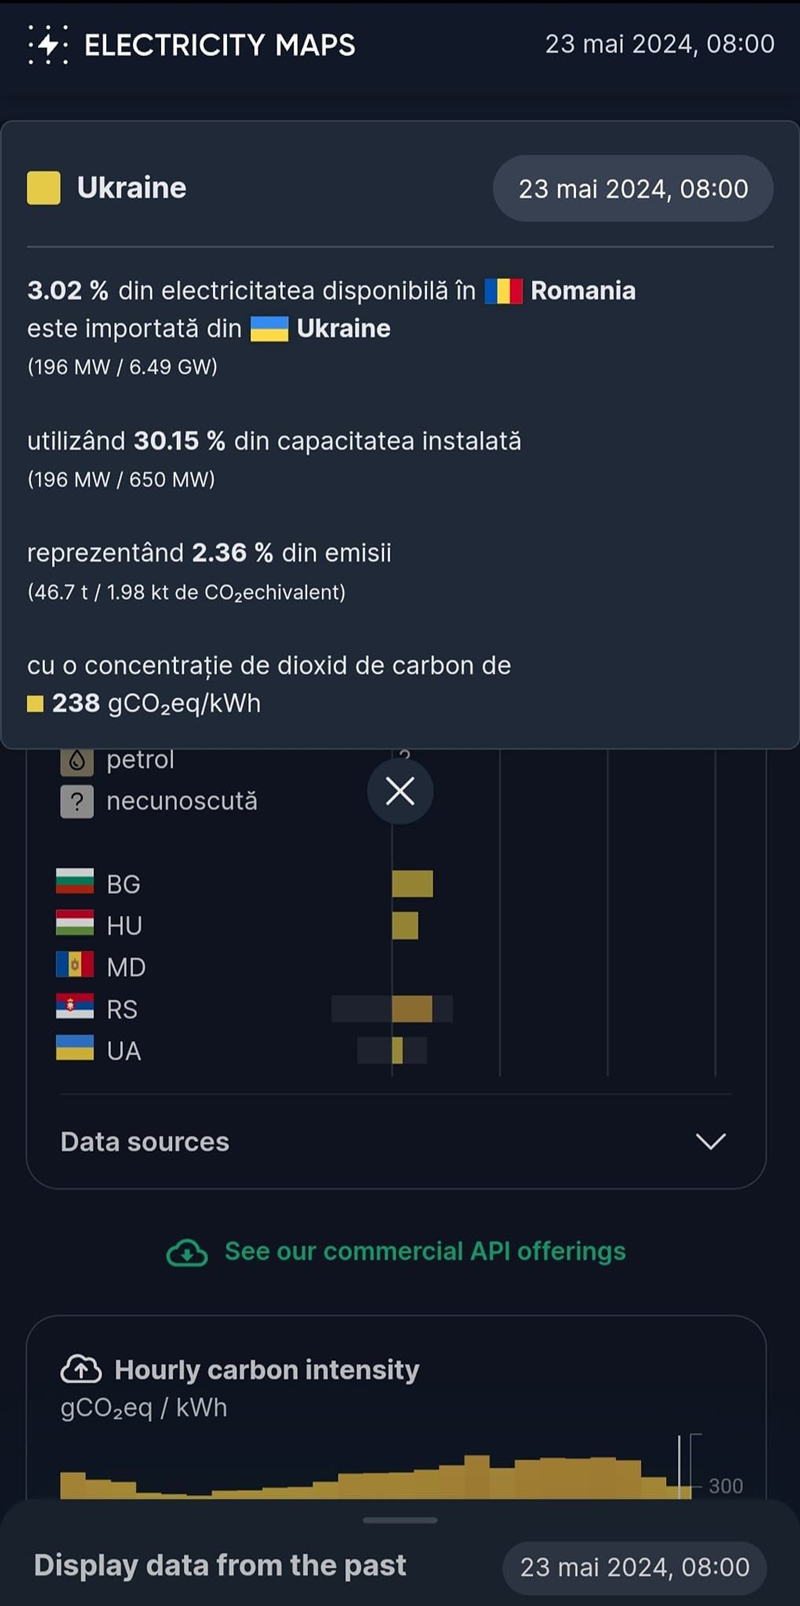Click the petrol oil drop icon

[77, 761]
